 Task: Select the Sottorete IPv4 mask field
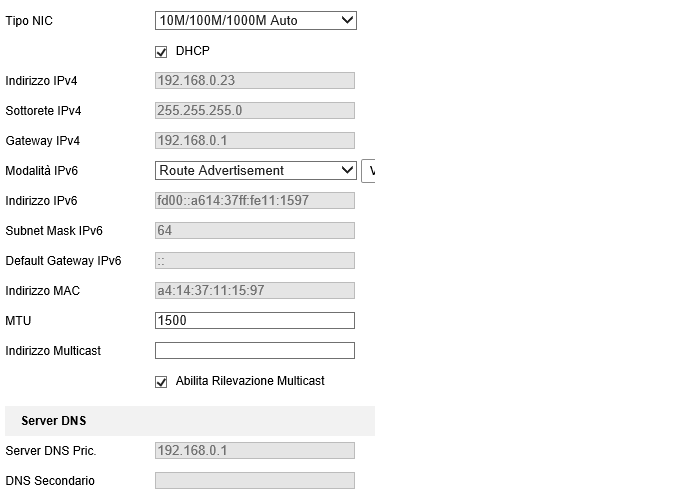pos(255,111)
